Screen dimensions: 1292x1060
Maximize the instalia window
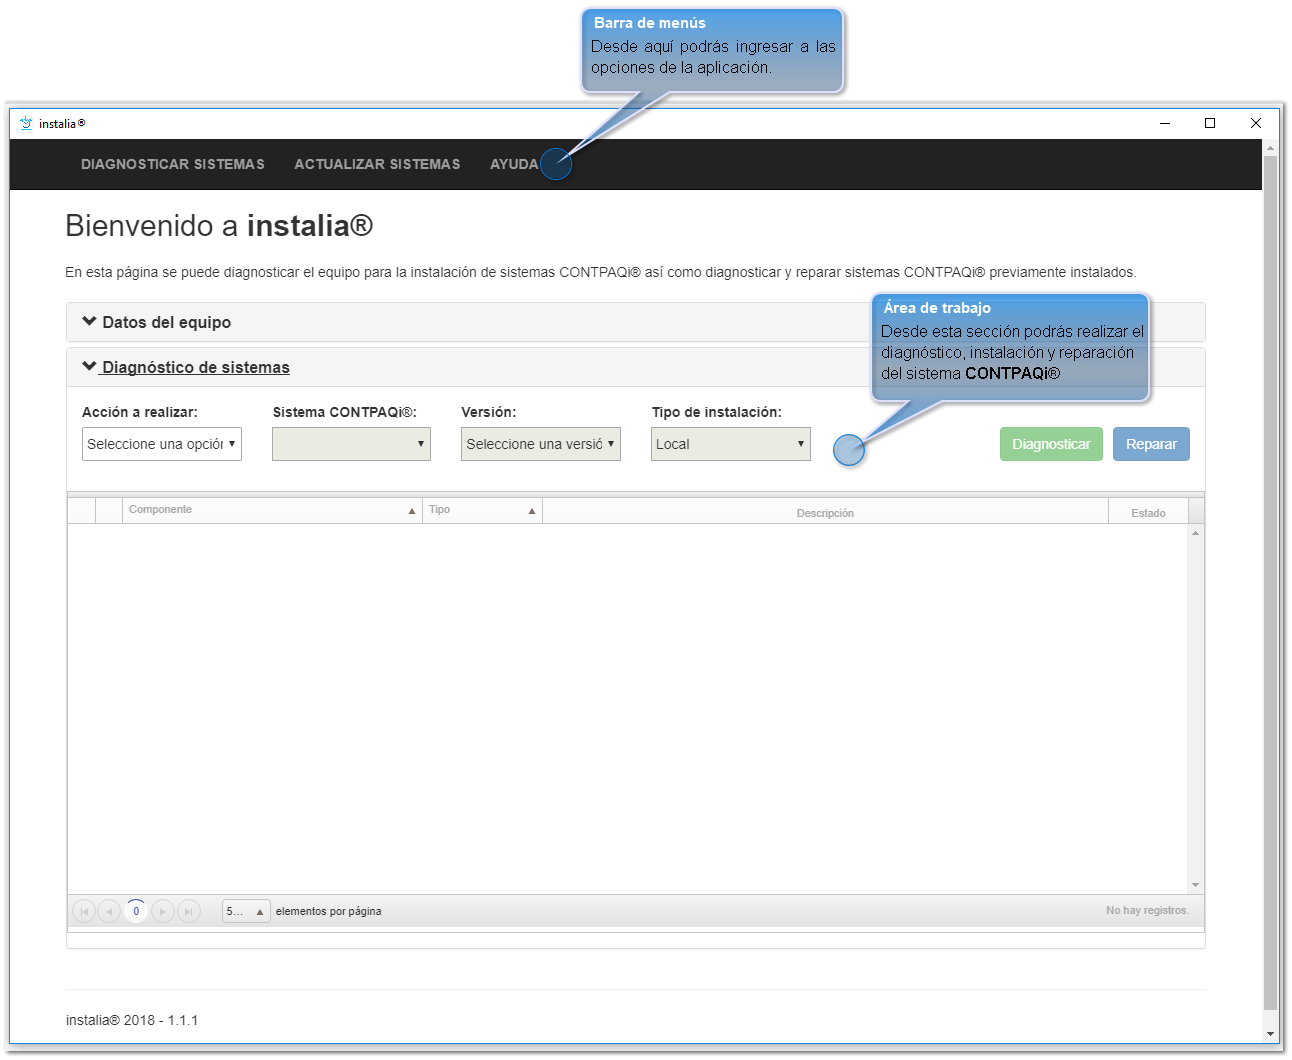point(1210,123)
